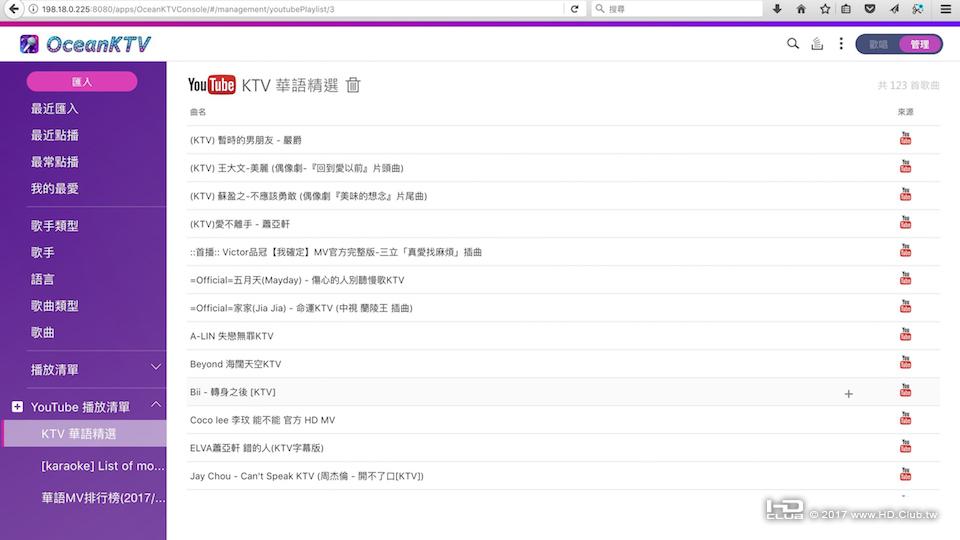Select song Jay Chou - Can't Speak KTV
The height and width of the screenshot is (540, 960).
(307, 476)
